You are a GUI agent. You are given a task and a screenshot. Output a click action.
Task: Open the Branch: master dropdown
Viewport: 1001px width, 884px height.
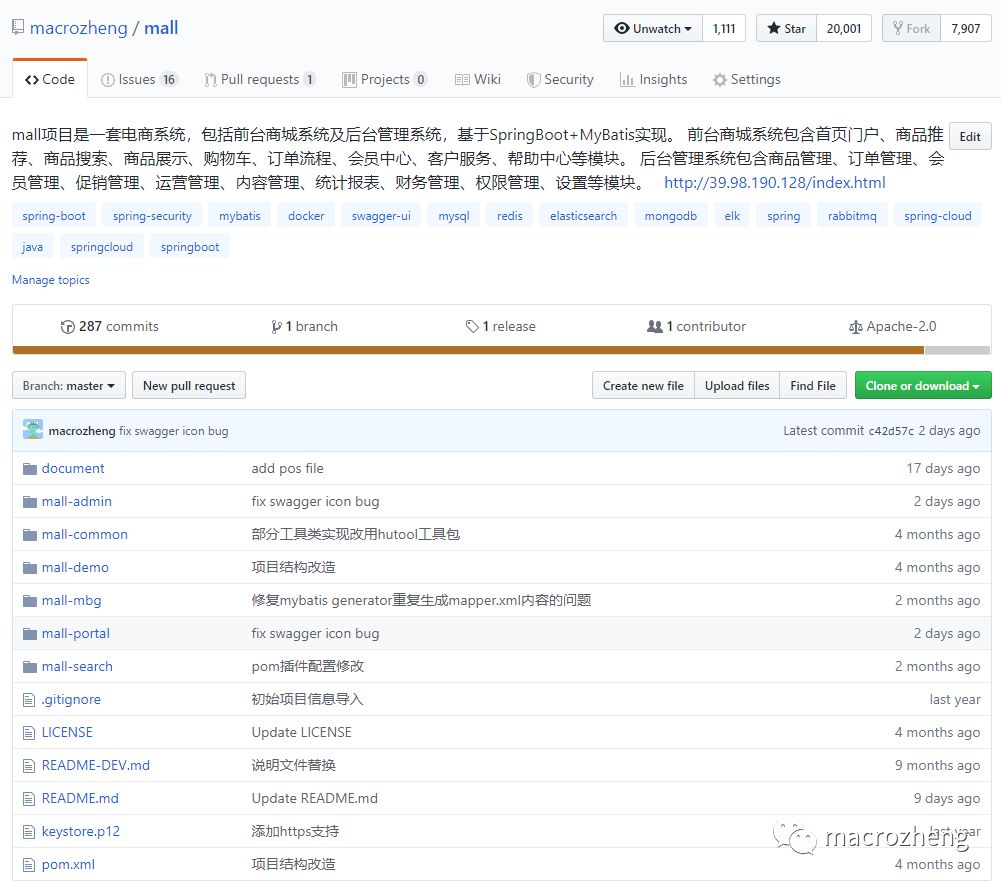(69, 386)
